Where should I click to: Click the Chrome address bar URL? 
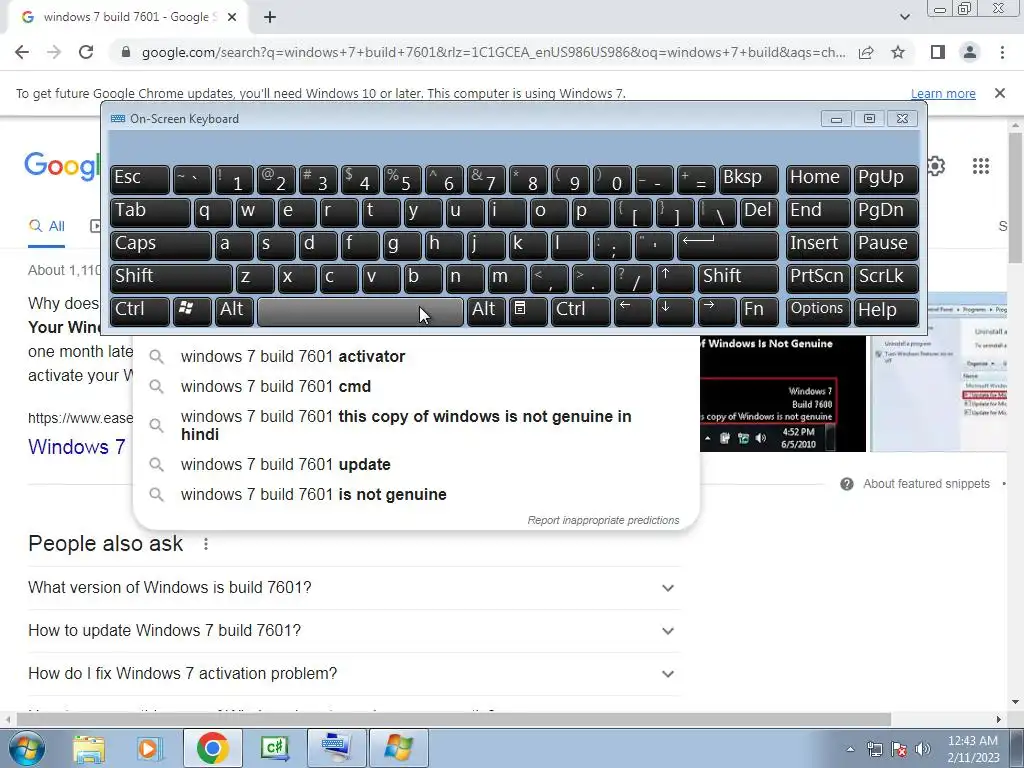tap(493, 52)
